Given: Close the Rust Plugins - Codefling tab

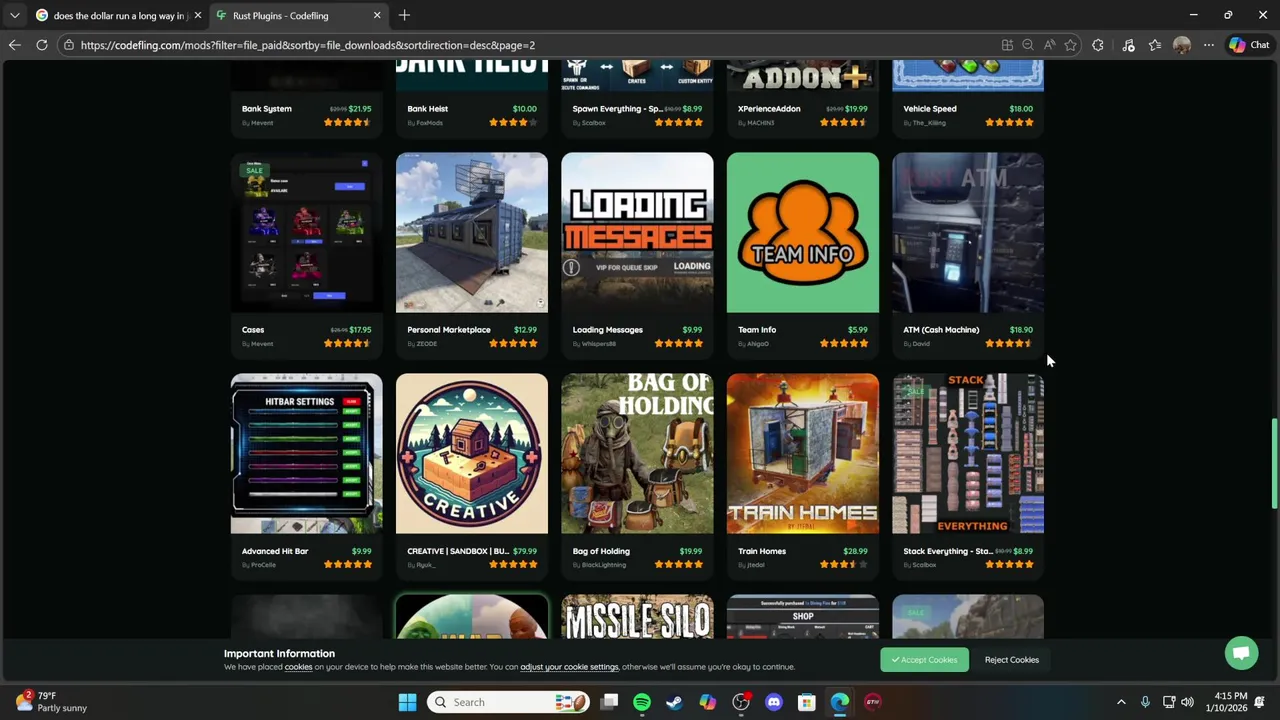Looking at the screenshot, I should [x=377, y=15].
